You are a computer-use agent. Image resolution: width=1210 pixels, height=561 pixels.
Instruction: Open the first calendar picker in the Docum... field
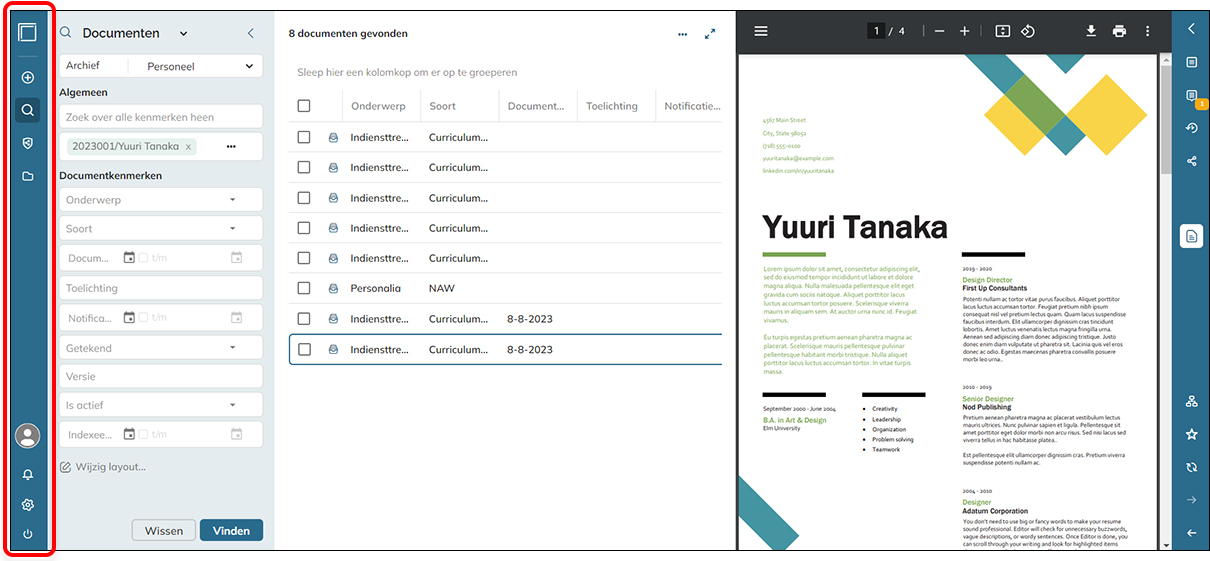click(x=129, y=258)
